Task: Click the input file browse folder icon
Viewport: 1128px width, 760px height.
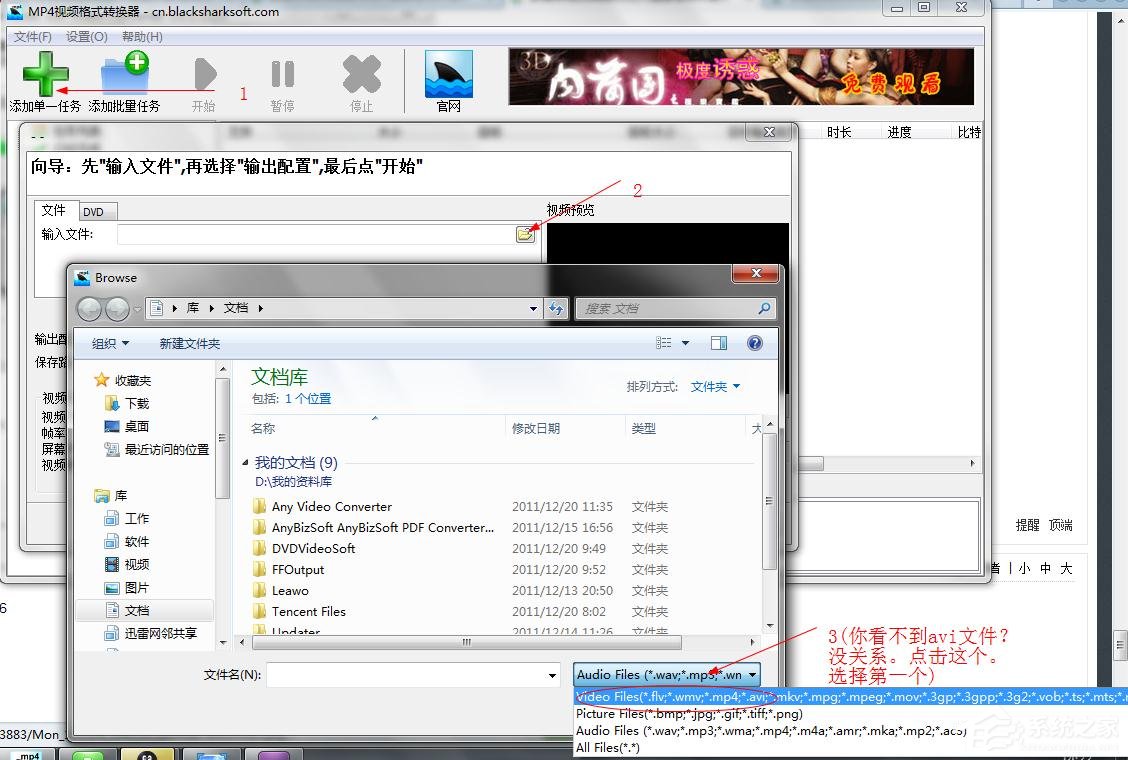Action: (527, 233)
